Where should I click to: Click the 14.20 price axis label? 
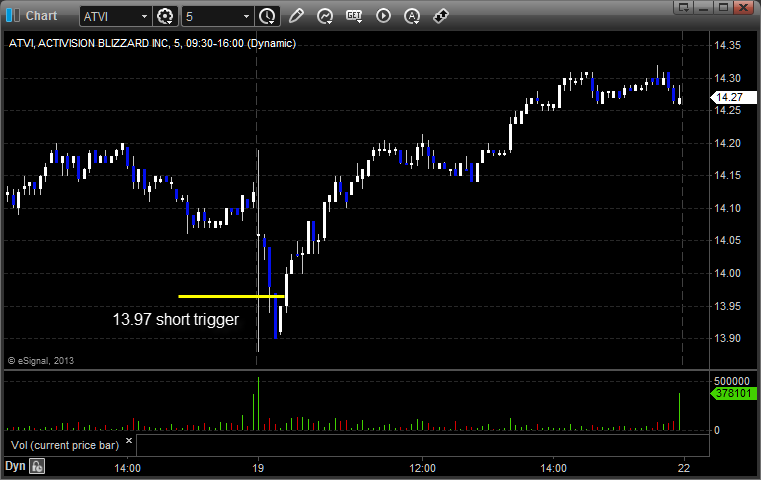[x=728, y=143]
